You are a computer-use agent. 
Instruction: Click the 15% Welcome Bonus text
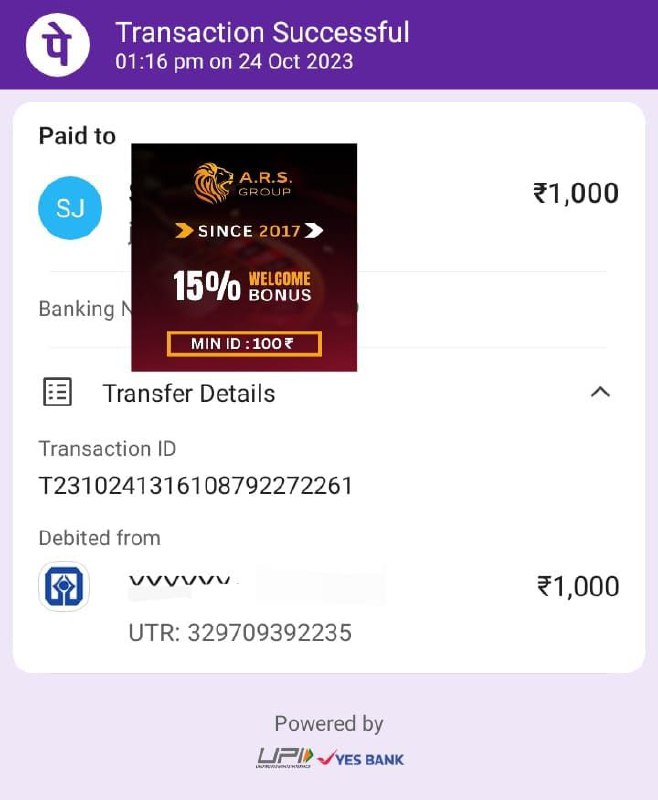tap(242, 285)
